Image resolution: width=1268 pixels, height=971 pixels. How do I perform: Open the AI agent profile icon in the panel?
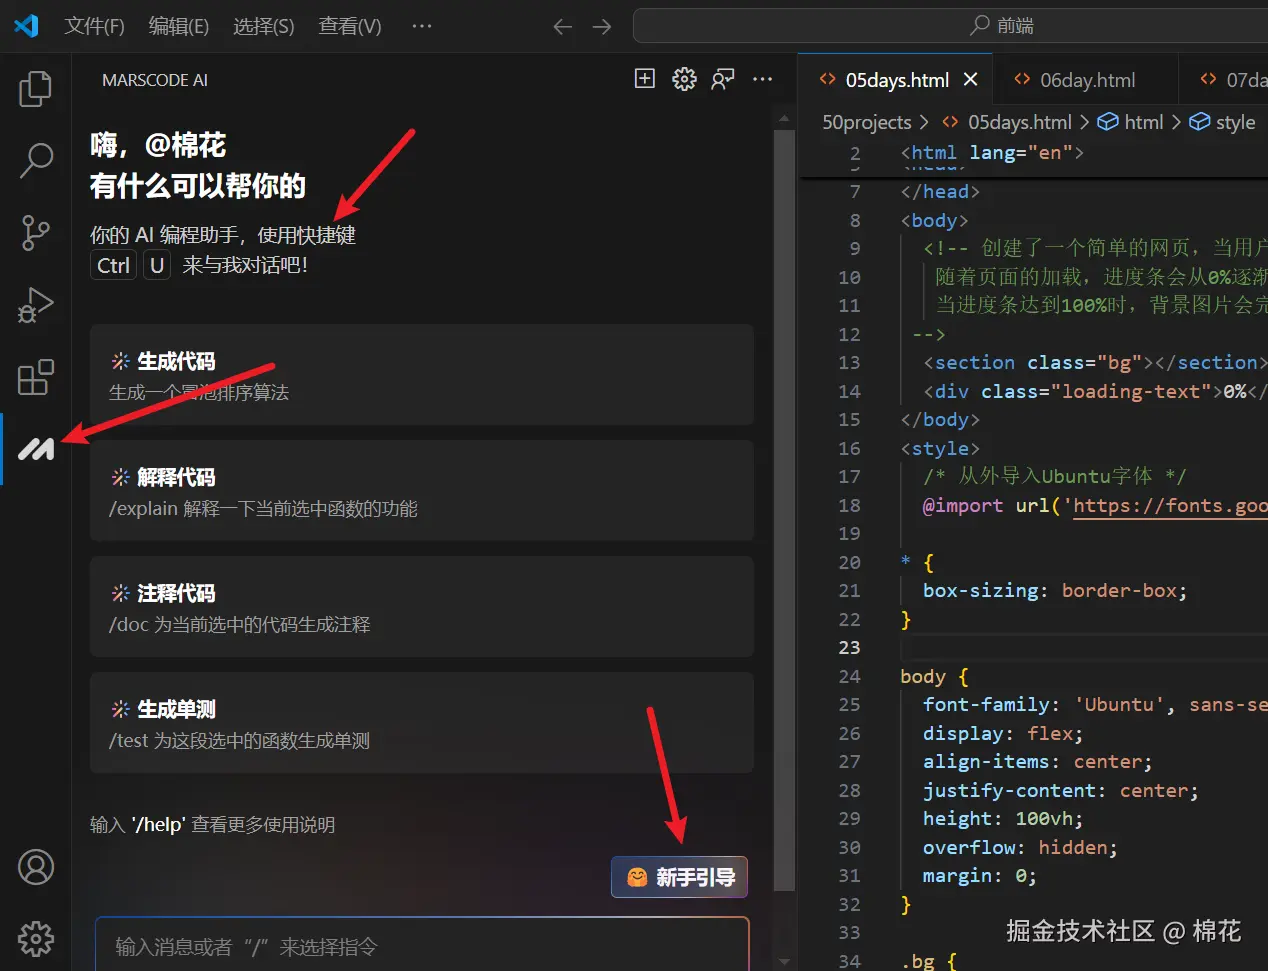723,78
